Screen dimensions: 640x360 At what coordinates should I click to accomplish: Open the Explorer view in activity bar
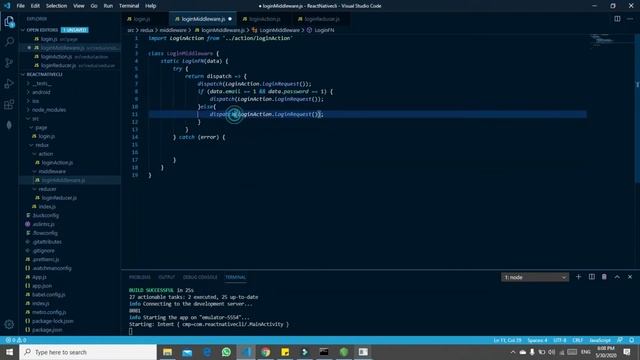pos(9,21)
